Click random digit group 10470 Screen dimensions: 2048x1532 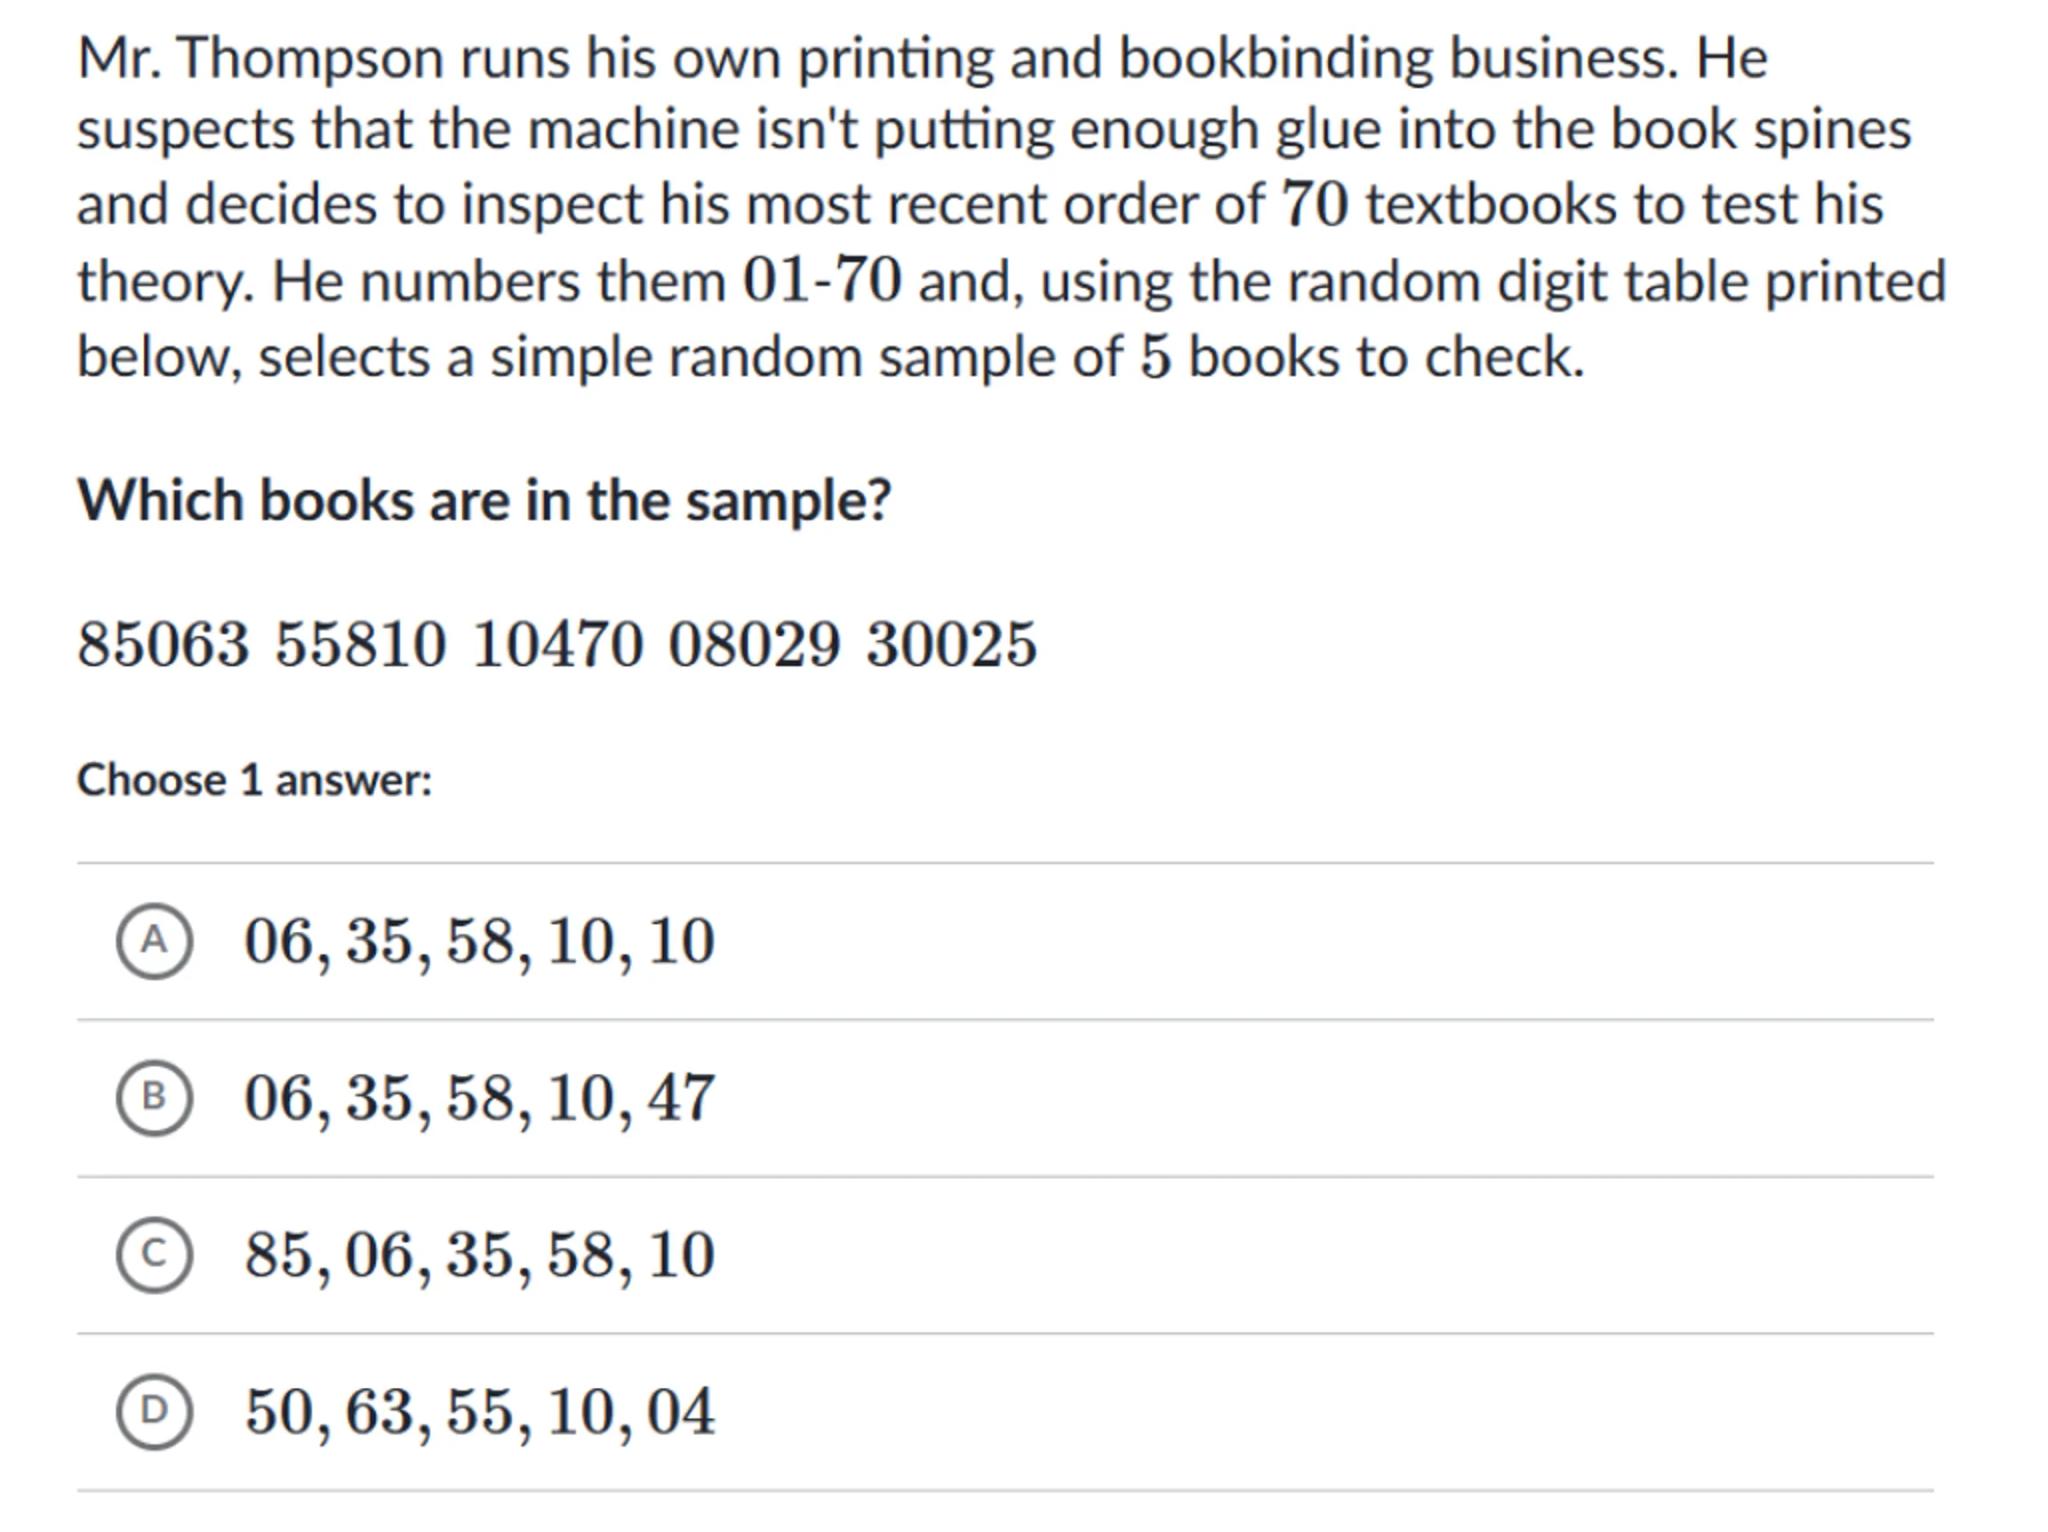click(557, 643)
